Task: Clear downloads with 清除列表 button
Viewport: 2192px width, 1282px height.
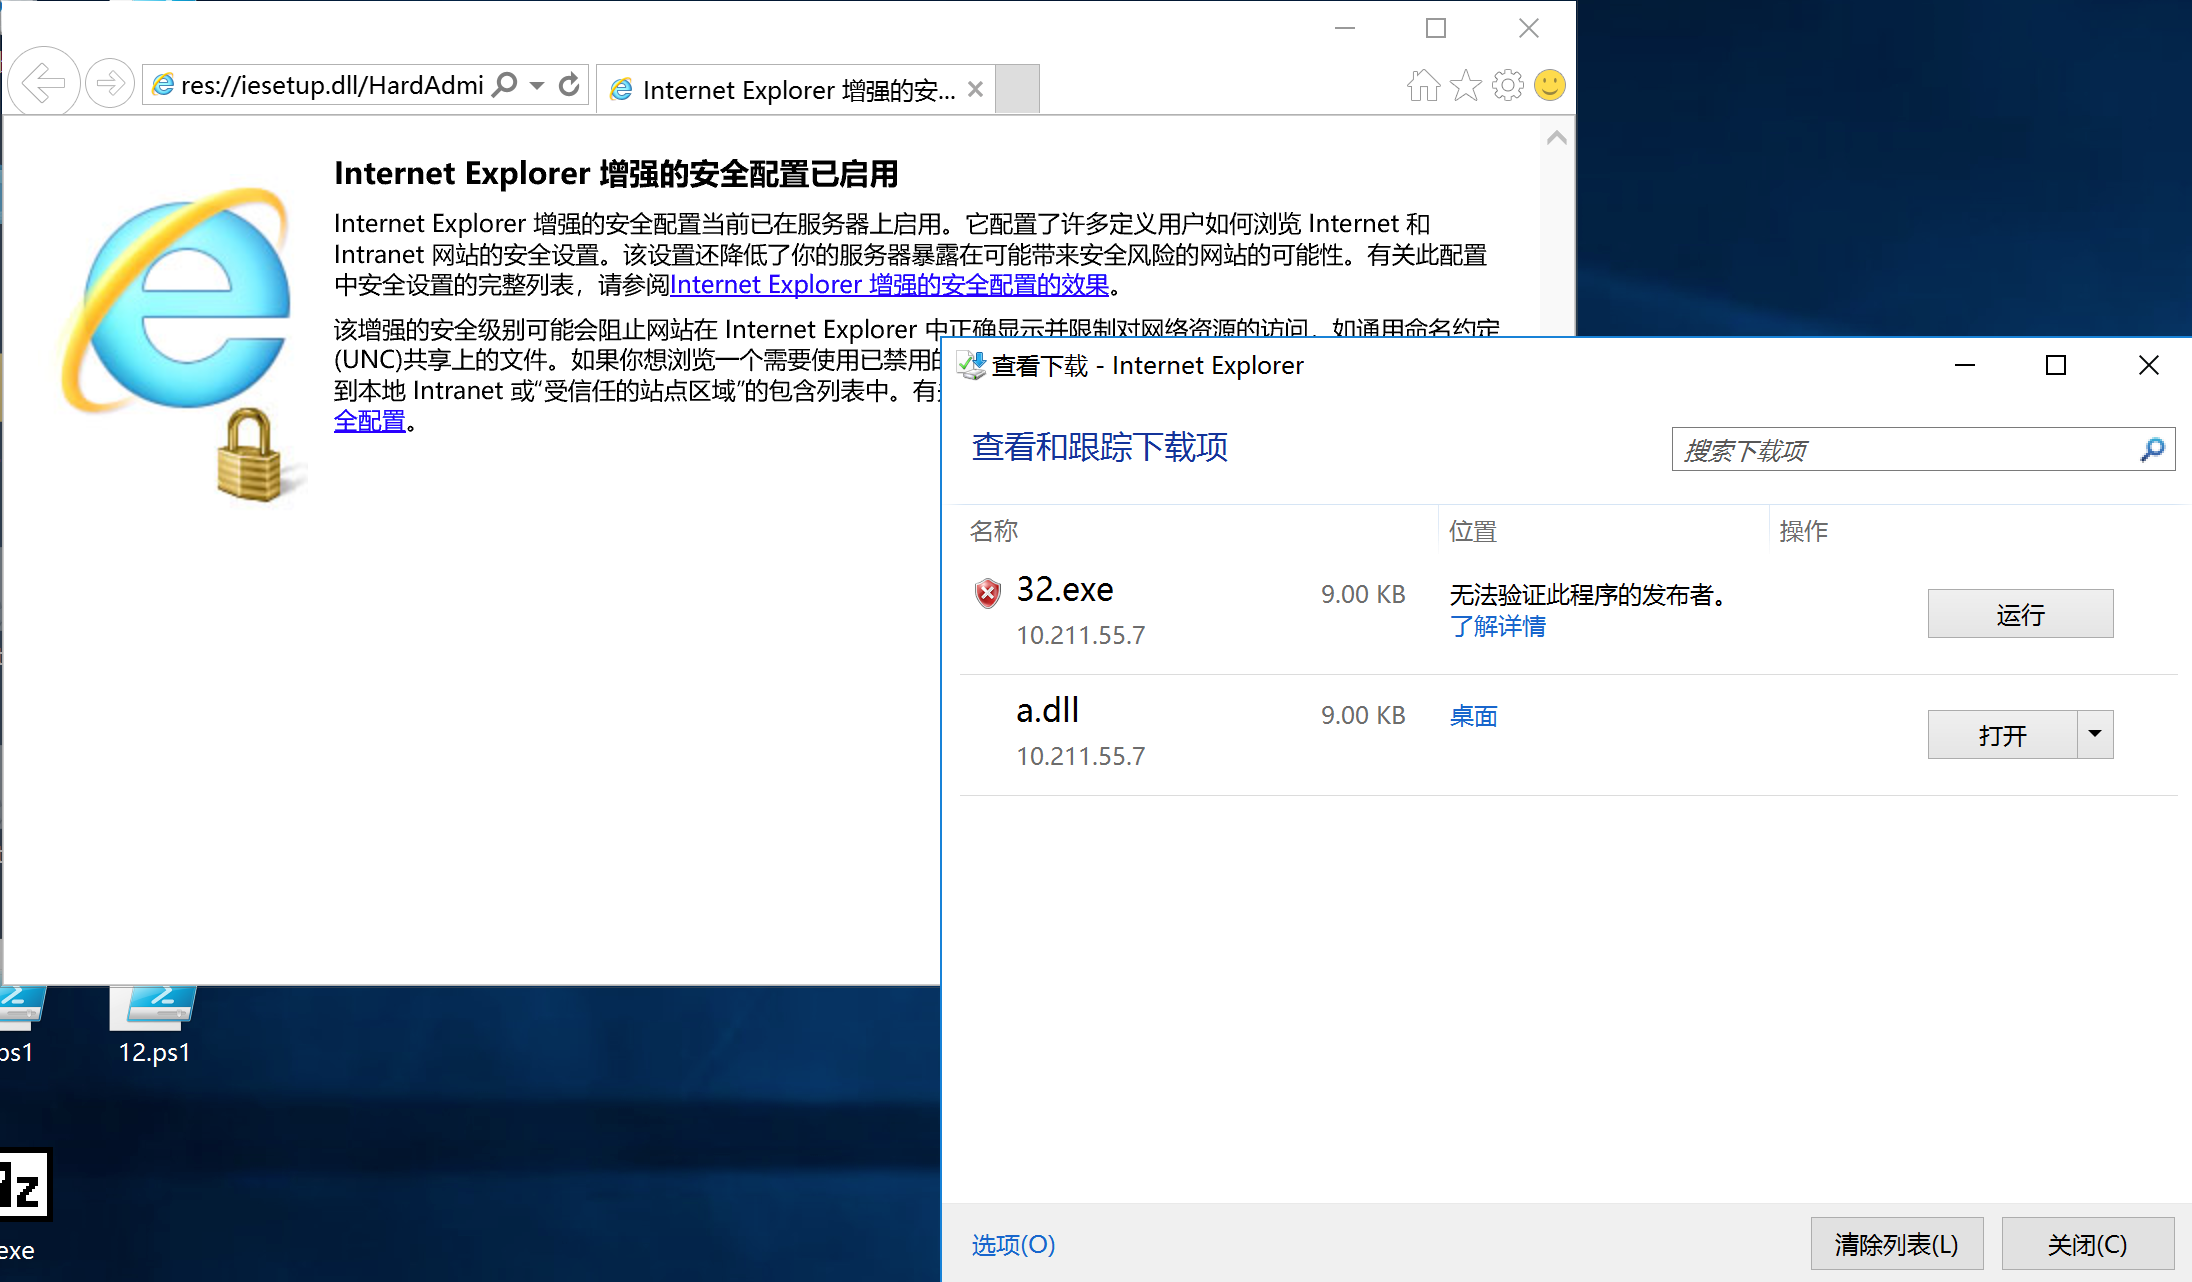Action: point(1897,1243)
